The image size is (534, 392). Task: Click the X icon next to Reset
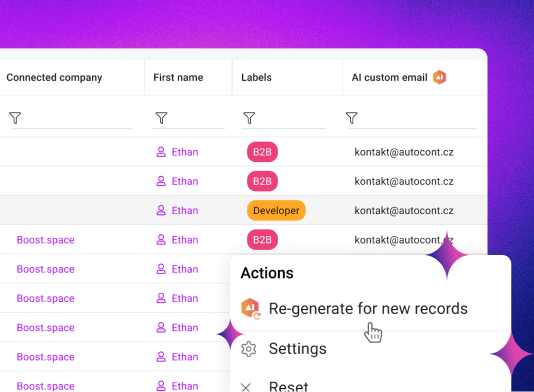point(246,387)
